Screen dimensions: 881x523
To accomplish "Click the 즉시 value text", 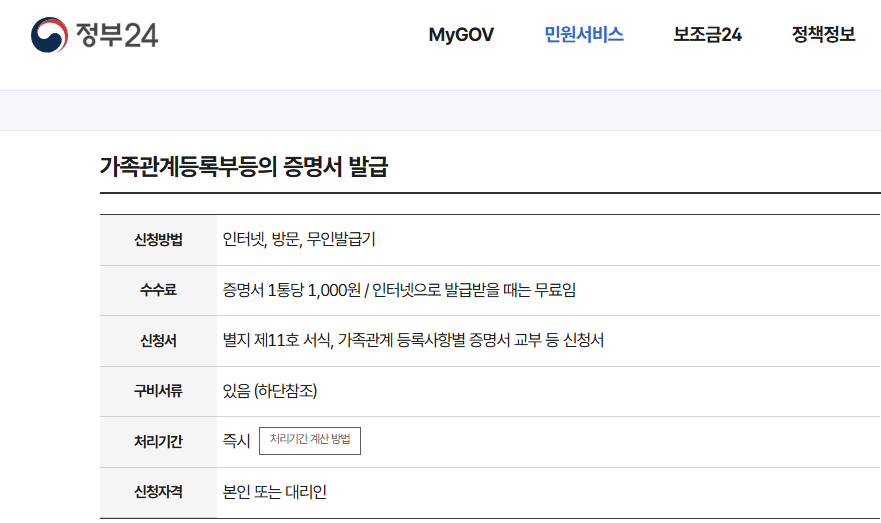I will (x=236, y=441).
